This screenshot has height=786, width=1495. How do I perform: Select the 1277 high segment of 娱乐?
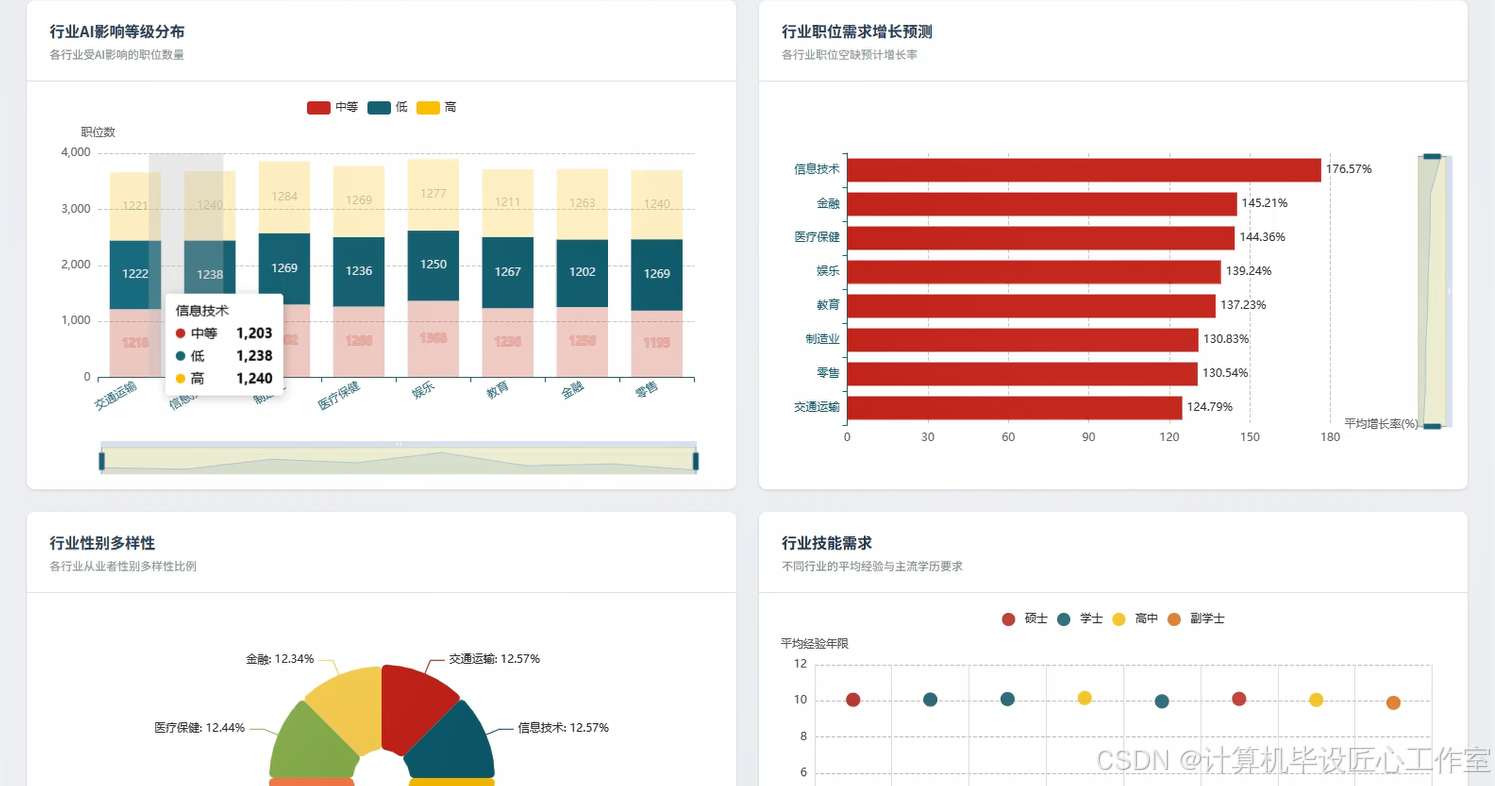433,195
